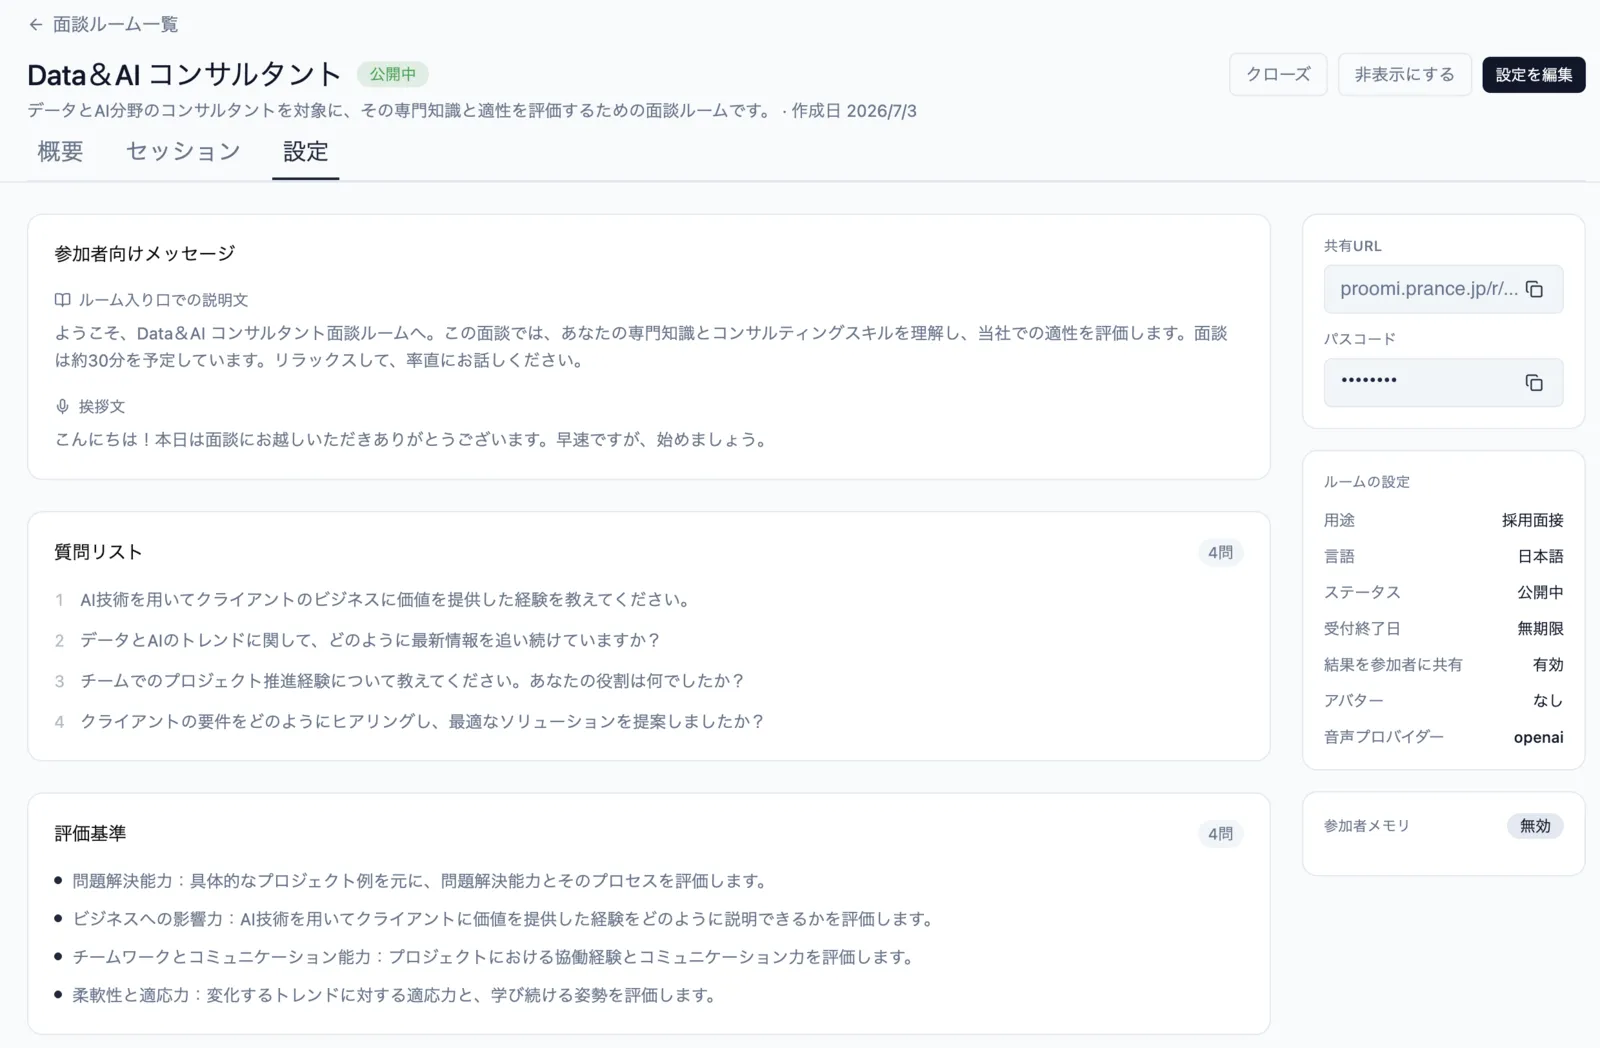This screenshot has height=1048, width=1600.
Task: Click the 質問リスト heading
Action: (x=98, y=552)
